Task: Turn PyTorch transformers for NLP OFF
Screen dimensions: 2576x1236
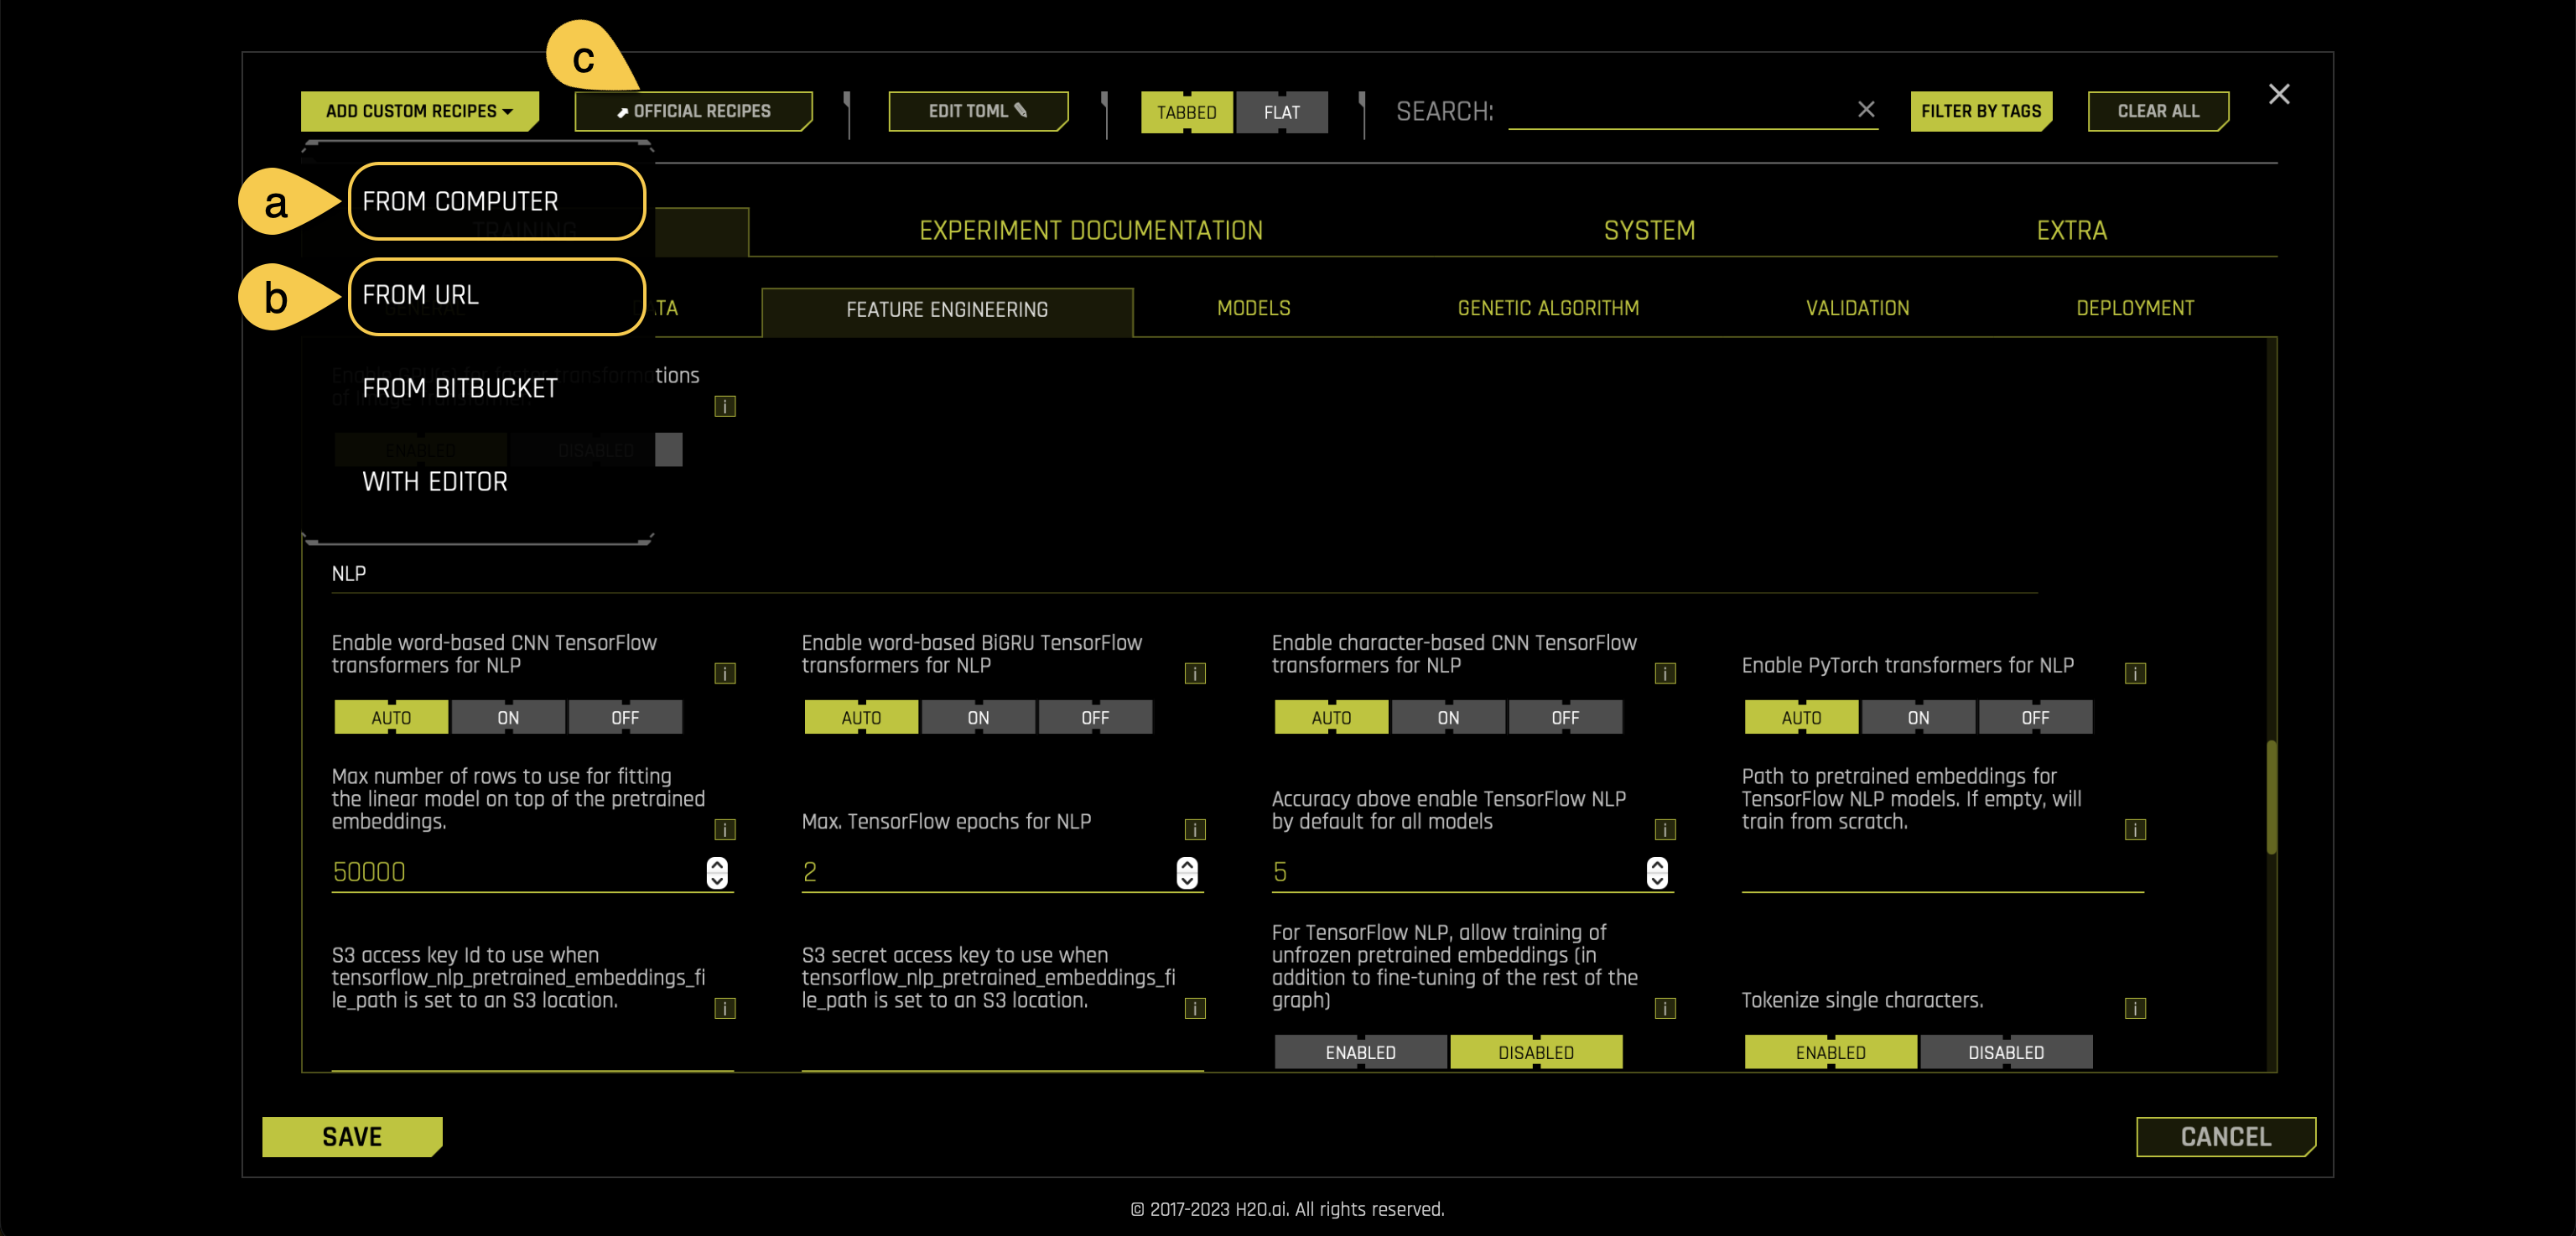Action: coord(2035,717)
